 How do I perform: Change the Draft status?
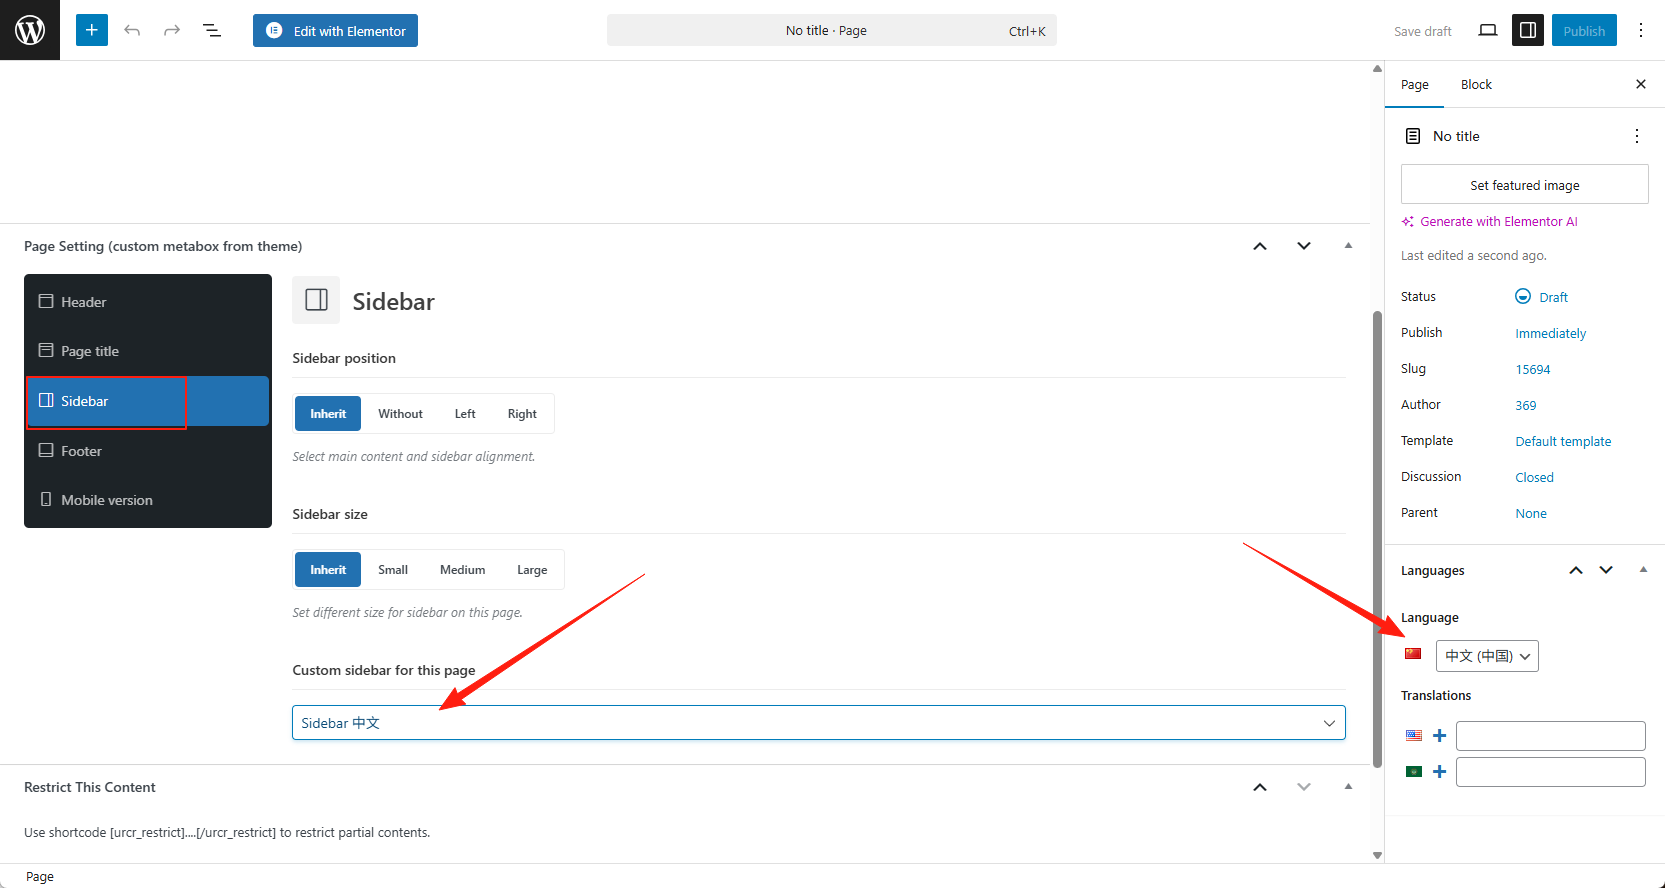tap(1542, 297)
